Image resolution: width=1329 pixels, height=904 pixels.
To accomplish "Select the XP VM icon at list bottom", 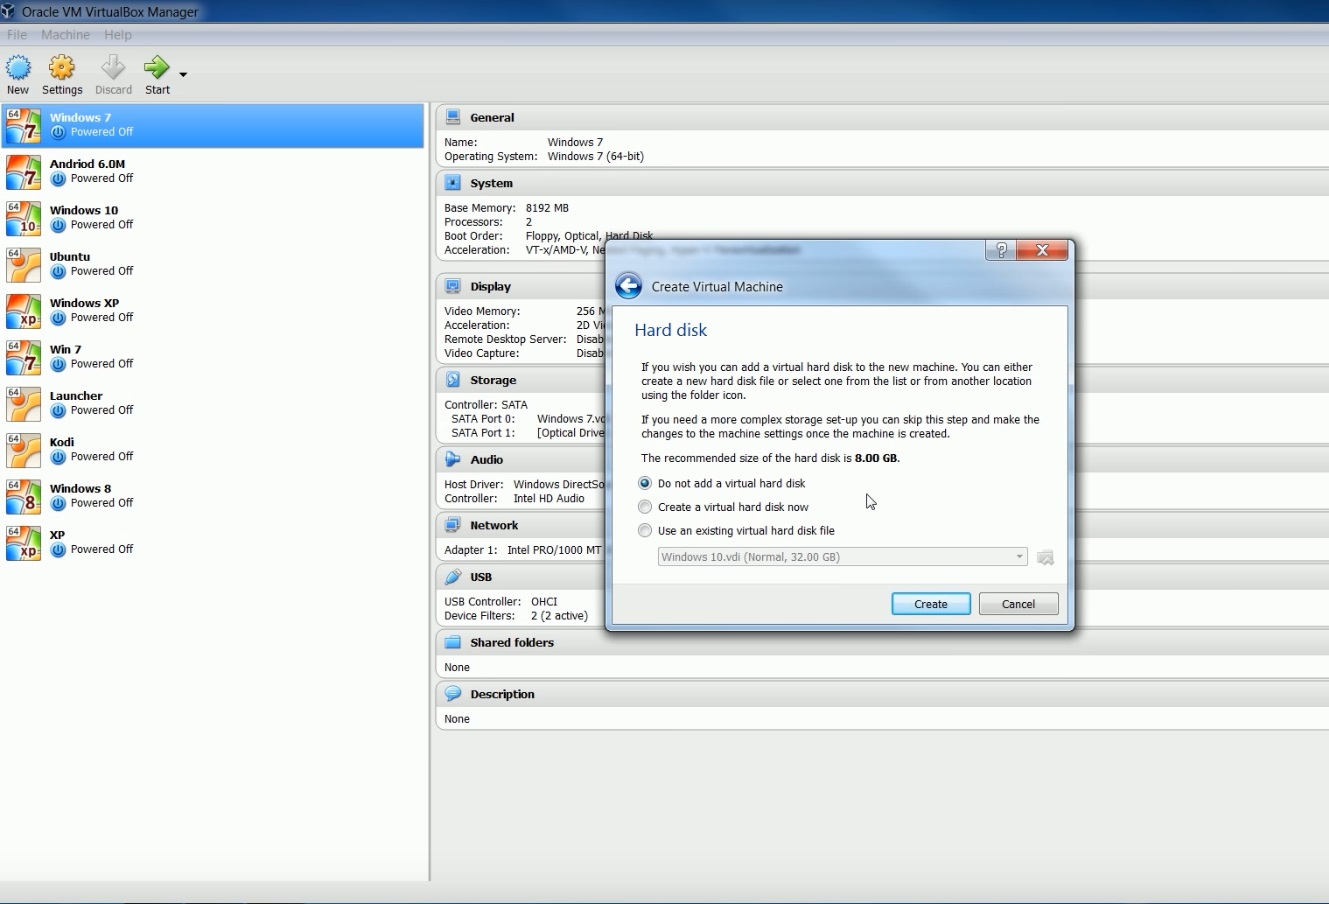I will click(x=24, y=542).
